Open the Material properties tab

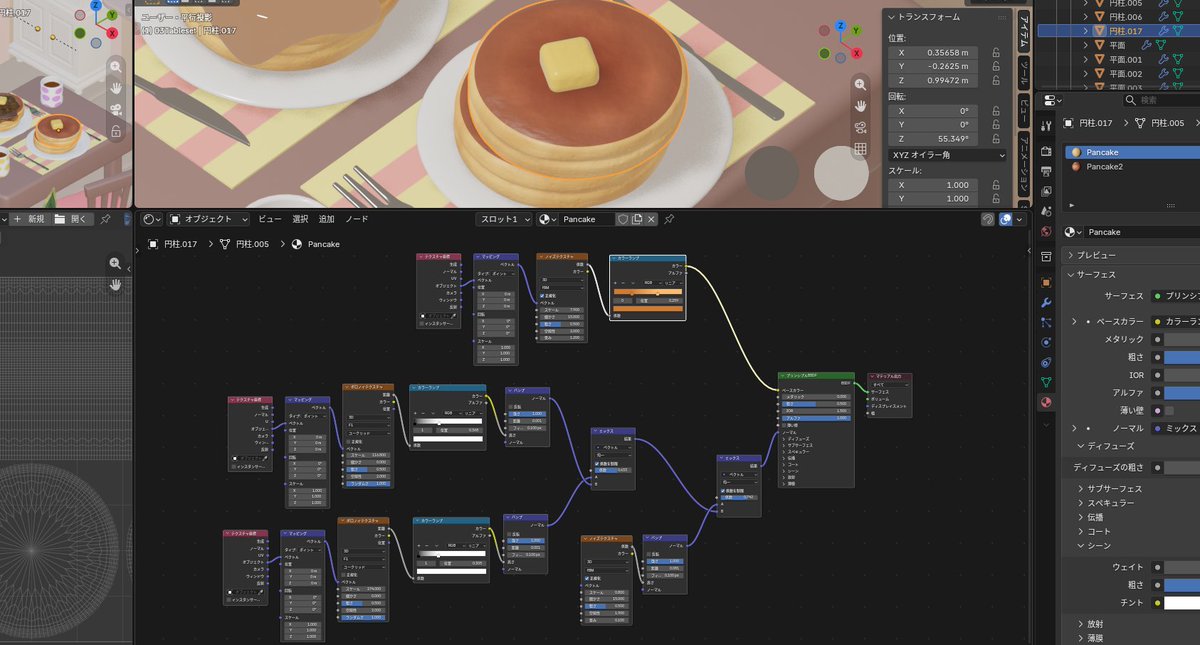tap(1046, 402)
